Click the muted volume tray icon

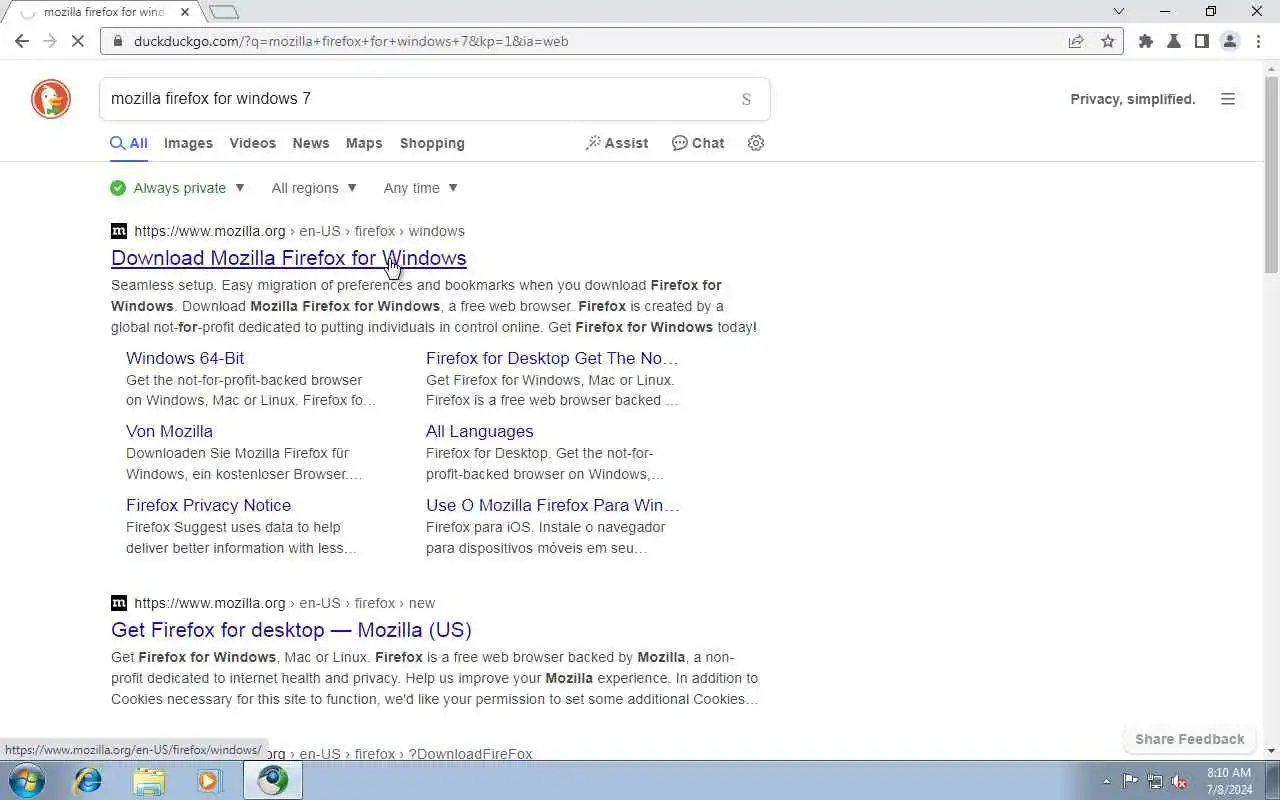1180,781
